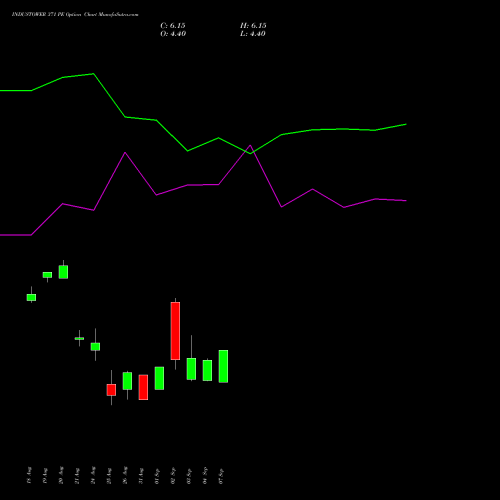Click the thin doji-like green candlestick

(79, 338)
